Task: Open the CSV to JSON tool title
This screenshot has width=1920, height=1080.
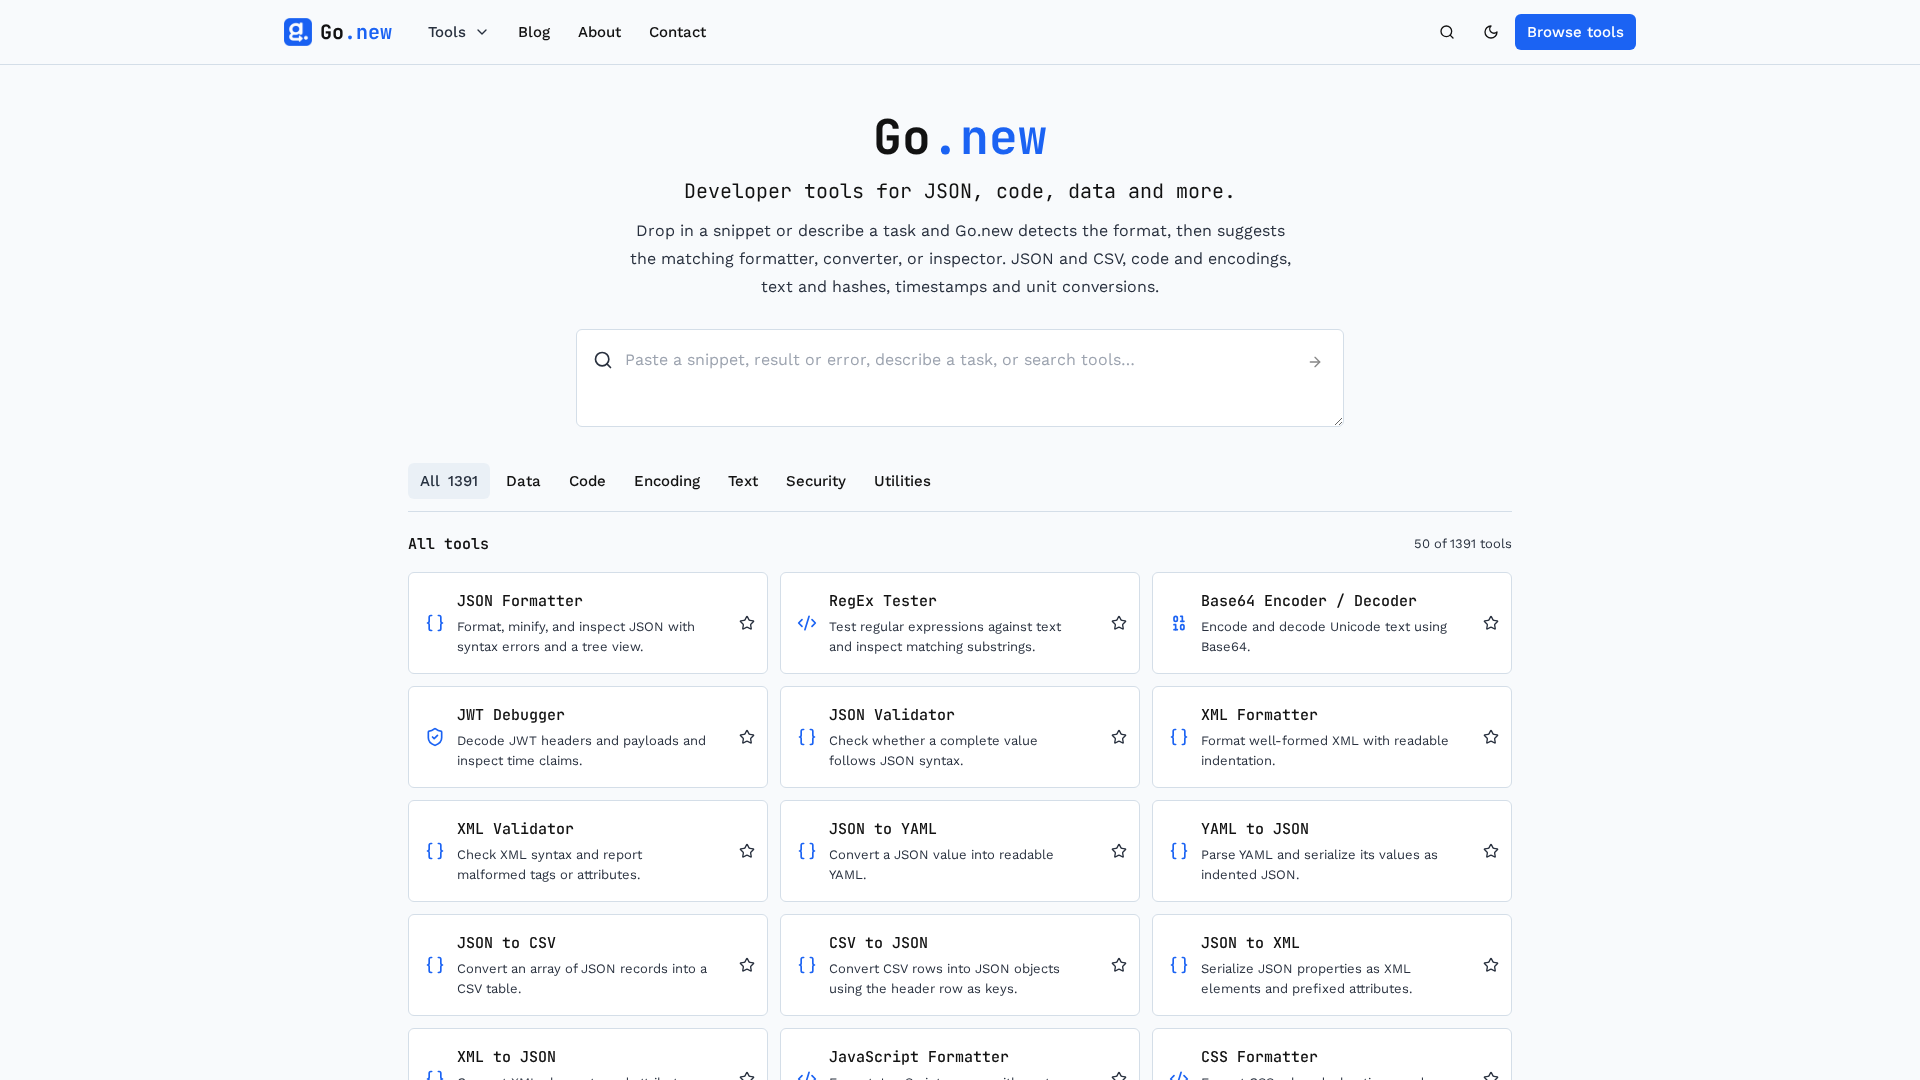Action: (x=878, y=943)
